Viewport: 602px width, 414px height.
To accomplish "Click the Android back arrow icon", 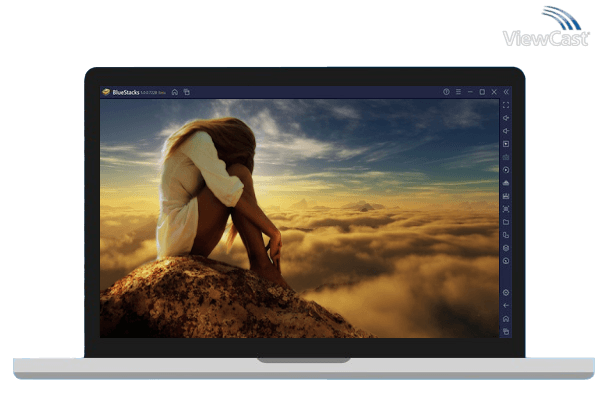I will (506, 306).
